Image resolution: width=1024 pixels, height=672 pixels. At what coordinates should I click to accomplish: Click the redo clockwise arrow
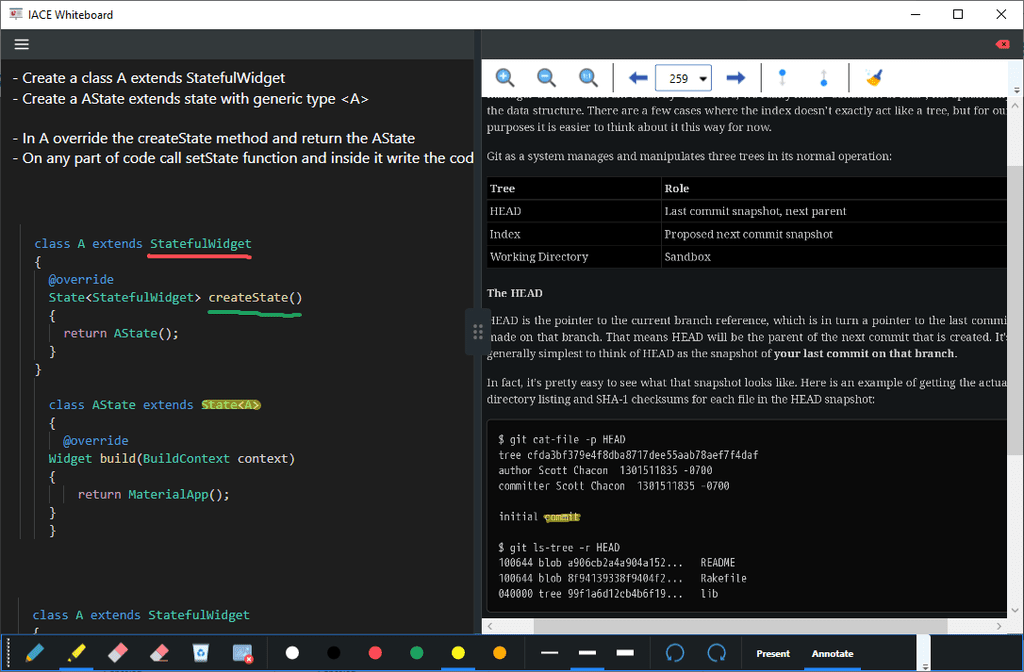pyautogui.click(x=716, y=653)
